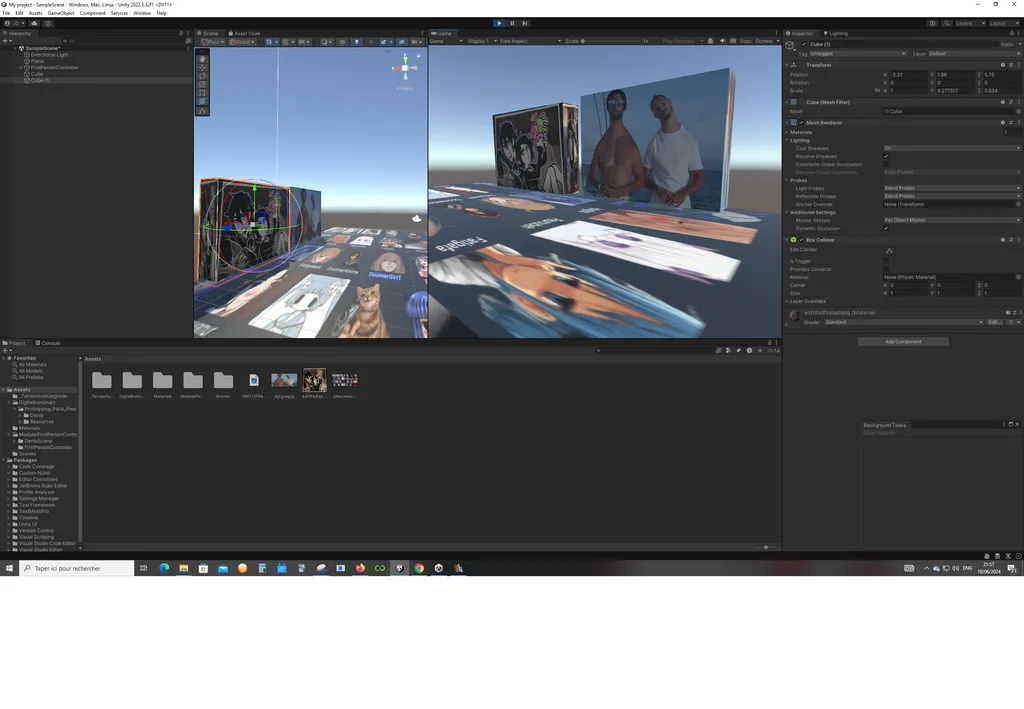Image resolution: width=1024 pixels, height=709 pixels.
Task: Select the Scale tool in Scene view
Action: click(x=202, y=84)
